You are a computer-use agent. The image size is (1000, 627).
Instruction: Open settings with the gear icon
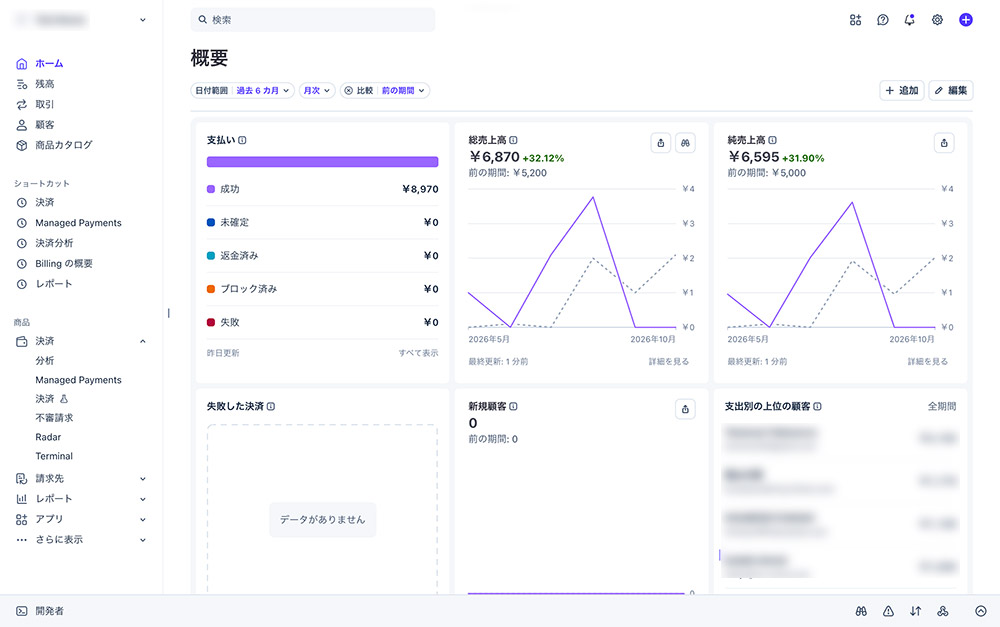[937, 20]
